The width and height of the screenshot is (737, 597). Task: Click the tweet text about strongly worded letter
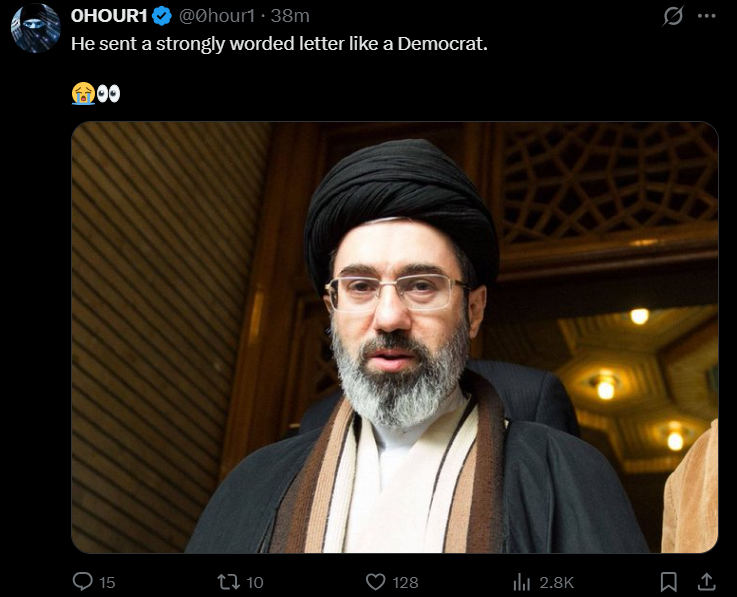279,44
